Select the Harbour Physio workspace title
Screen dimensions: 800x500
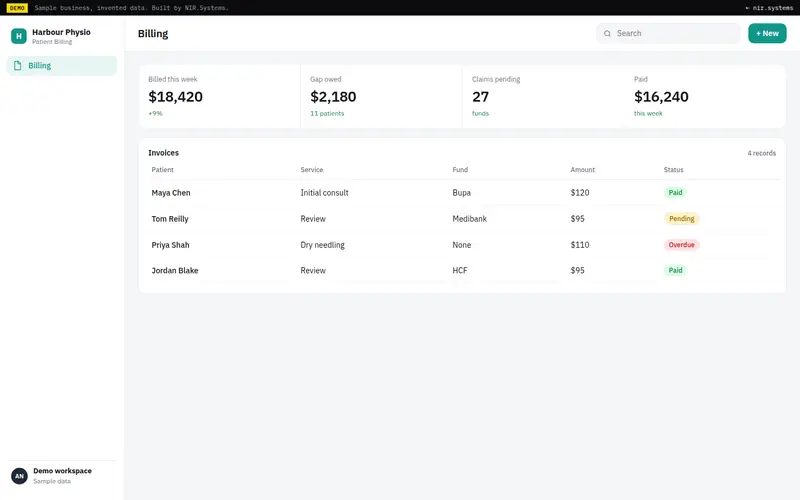[x=61, y=32]
